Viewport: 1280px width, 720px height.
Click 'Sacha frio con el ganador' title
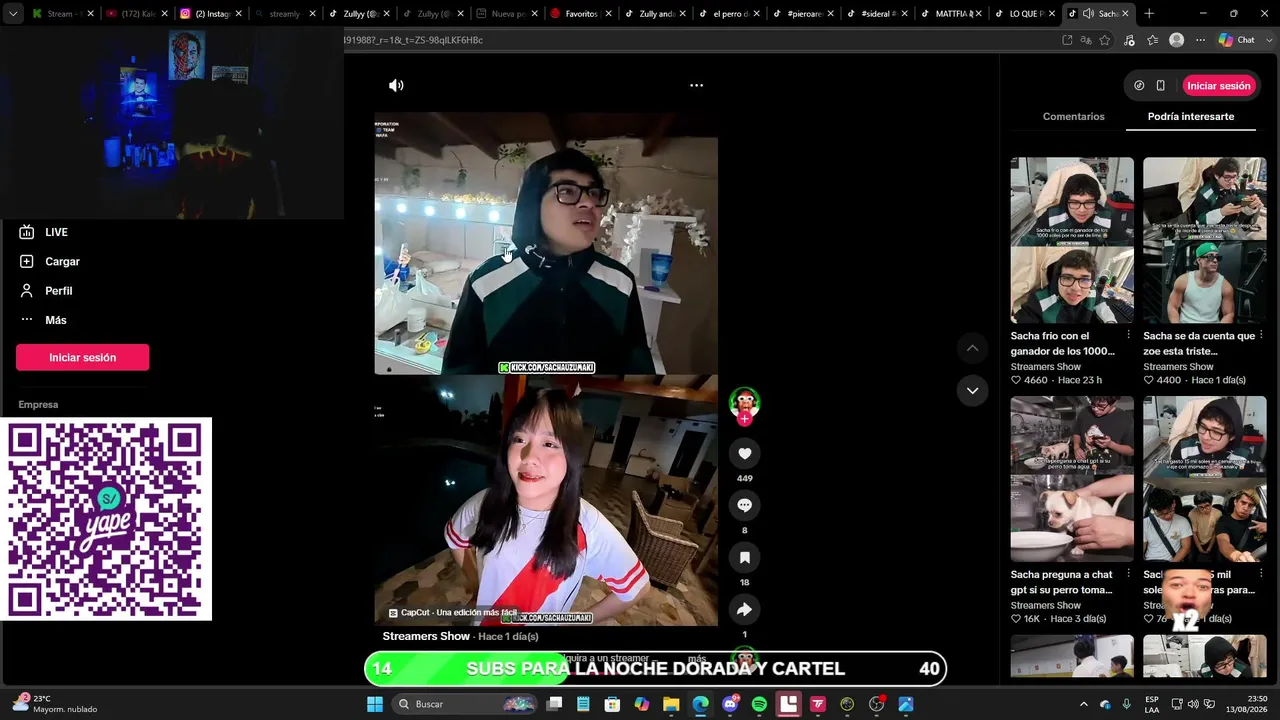click(1063, 343)
